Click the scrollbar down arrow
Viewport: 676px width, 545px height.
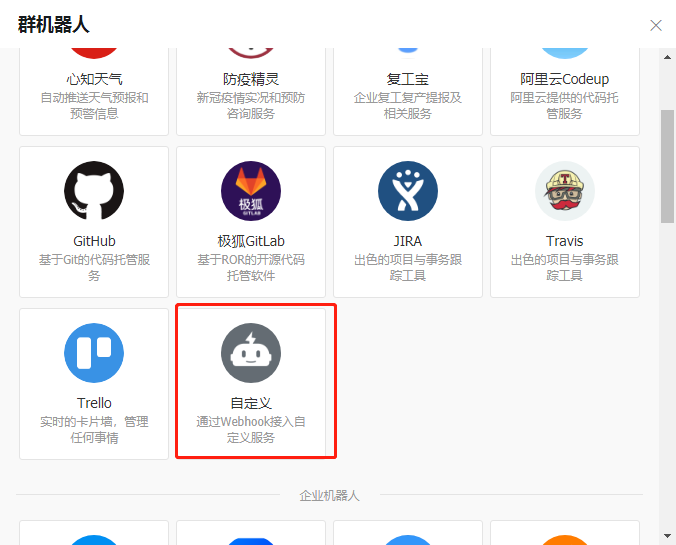[667, 536]
